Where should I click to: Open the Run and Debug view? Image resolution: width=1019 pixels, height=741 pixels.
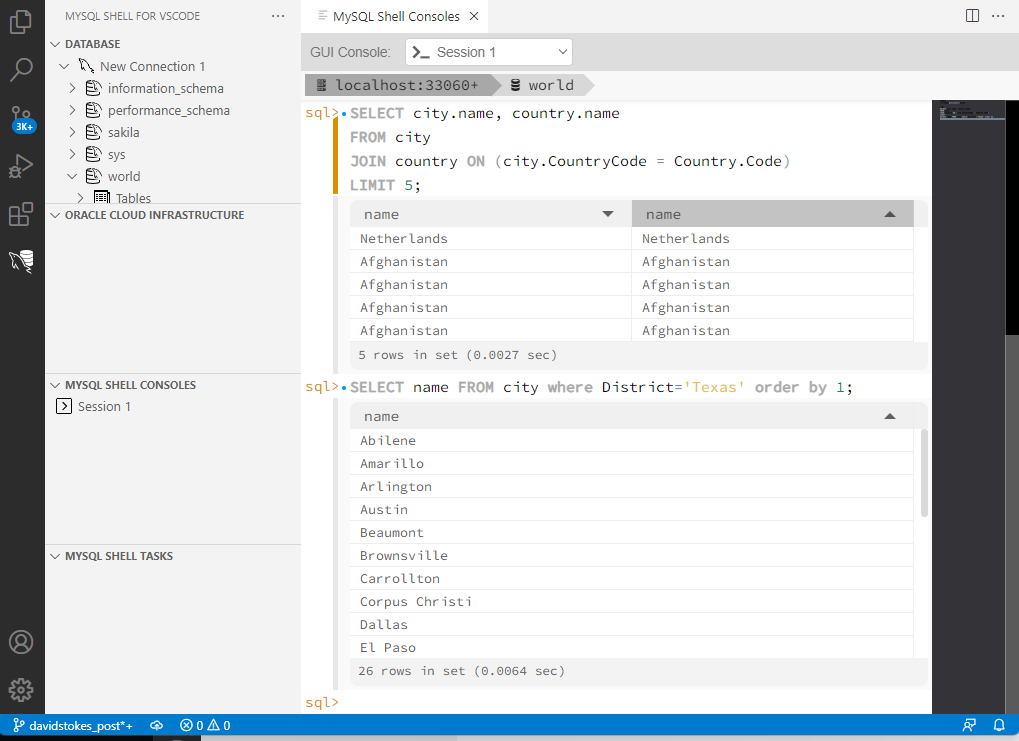21,166
